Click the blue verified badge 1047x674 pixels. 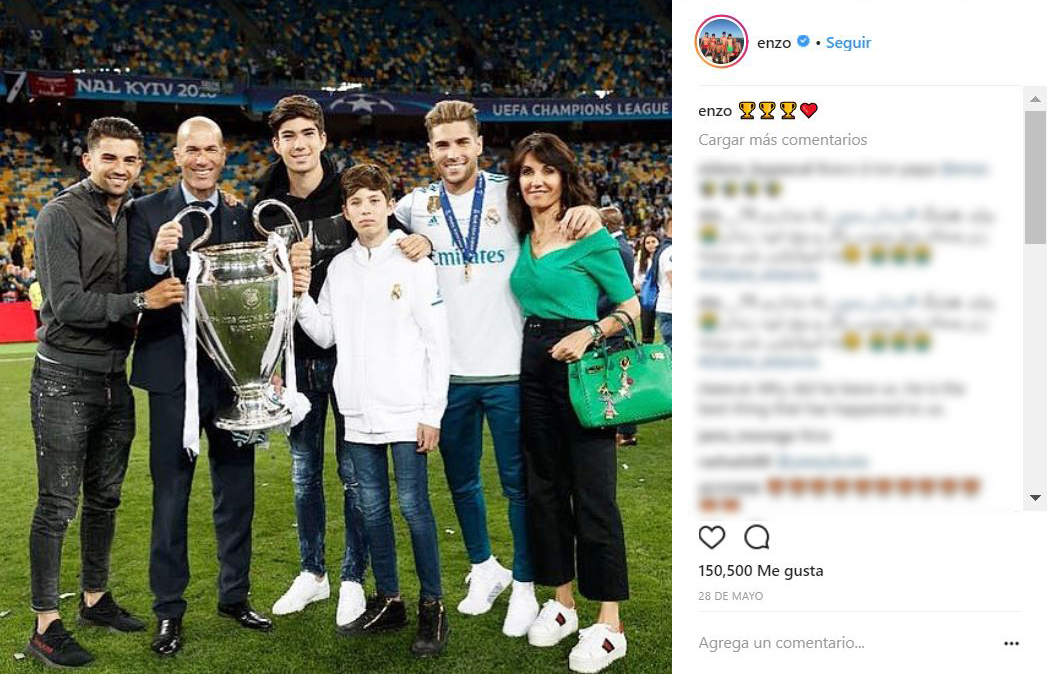[803, 41]
